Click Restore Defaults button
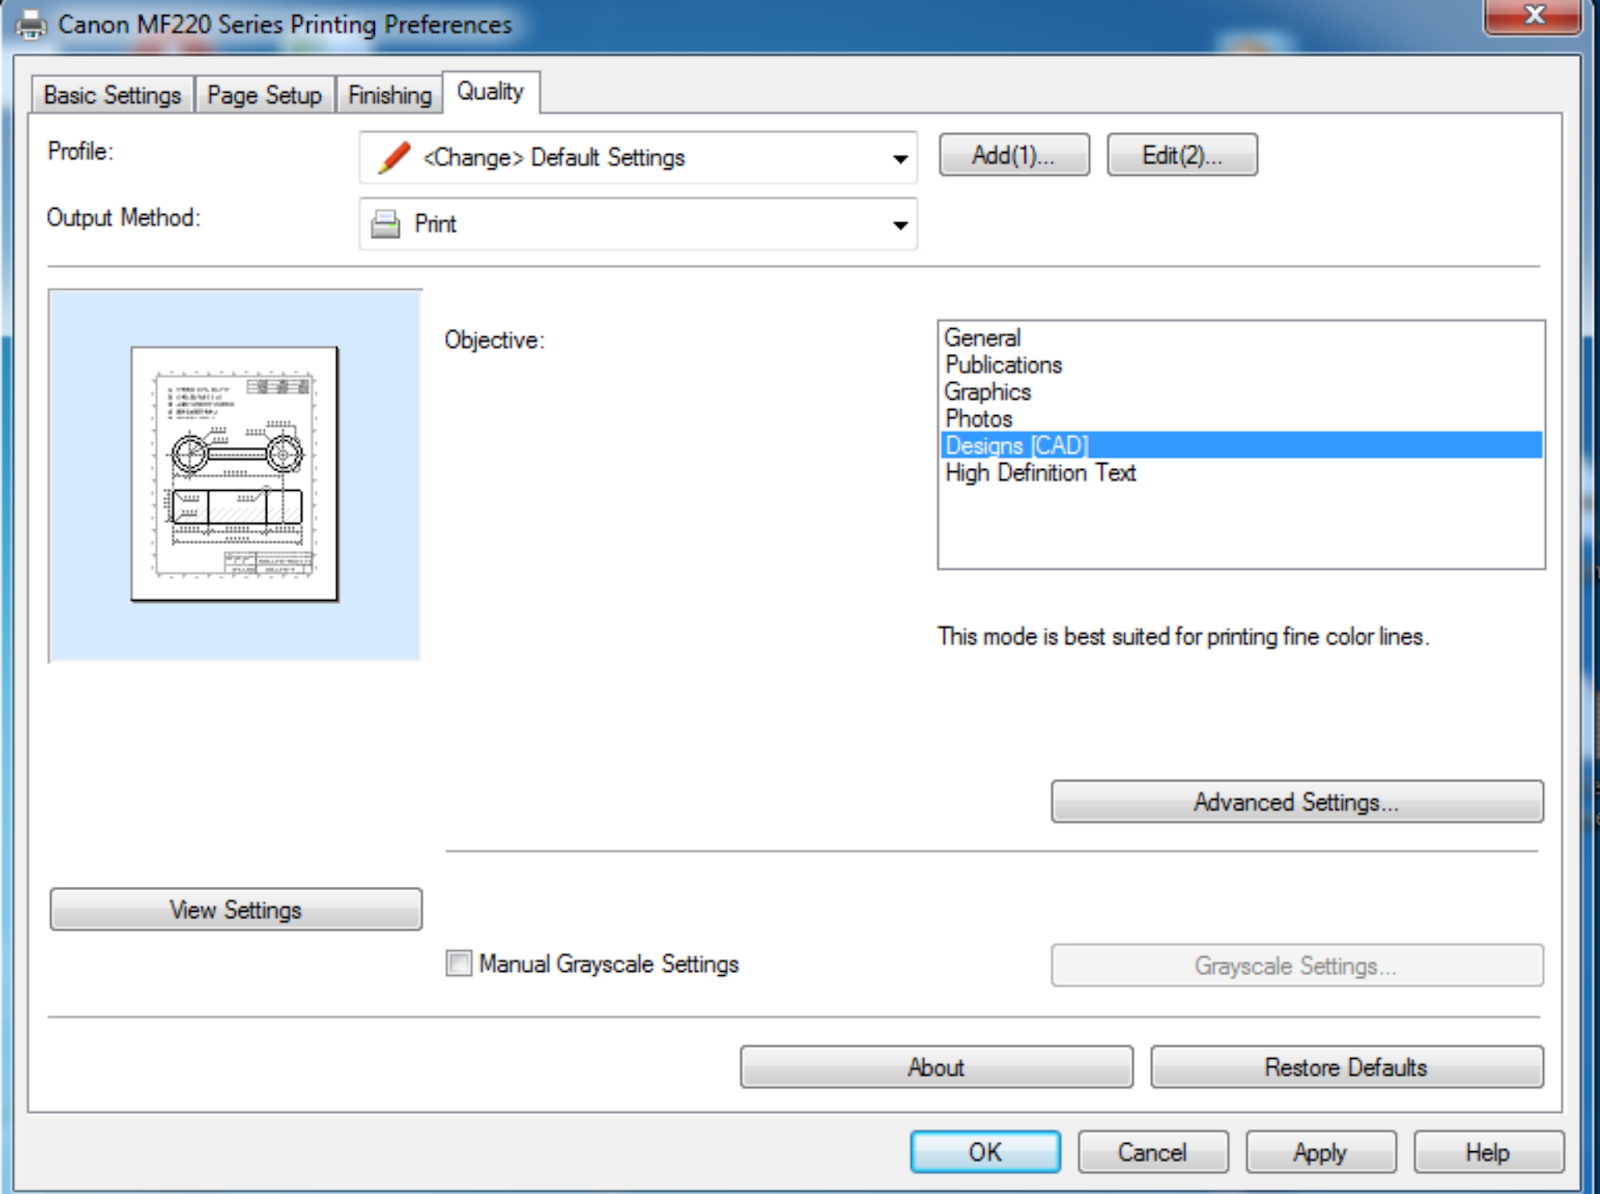This screenshot has width=1600, height=1194. coord(1346,1067)
